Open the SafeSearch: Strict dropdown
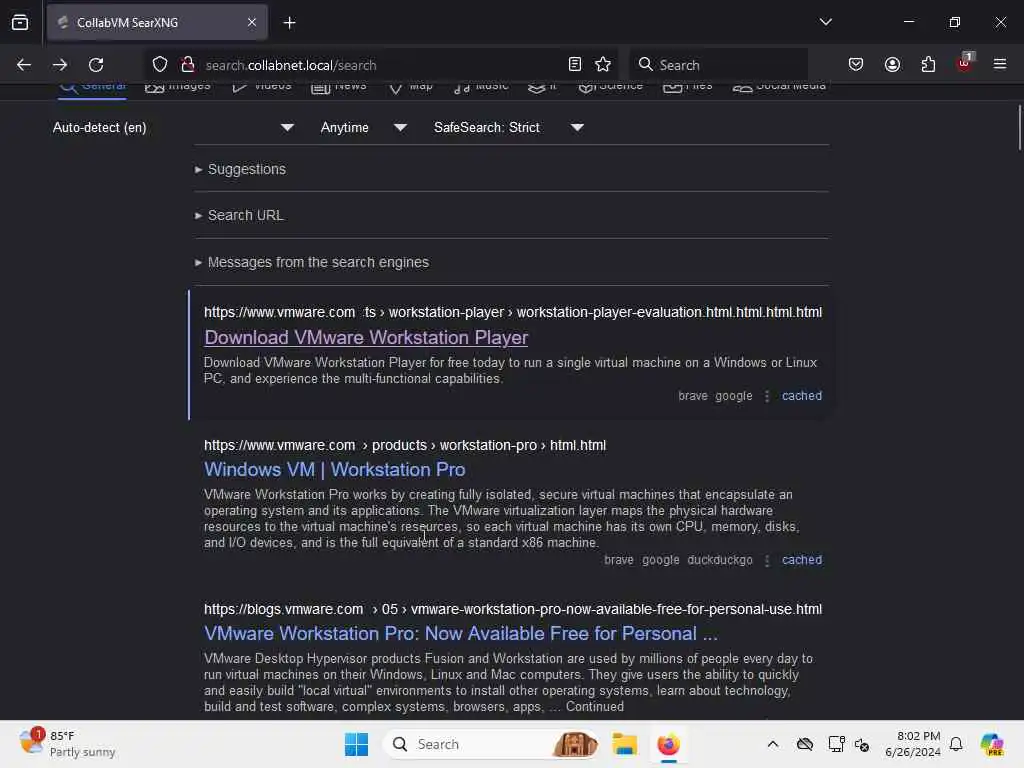This screenshot has height=768, width=1024. tap(509, 127)
